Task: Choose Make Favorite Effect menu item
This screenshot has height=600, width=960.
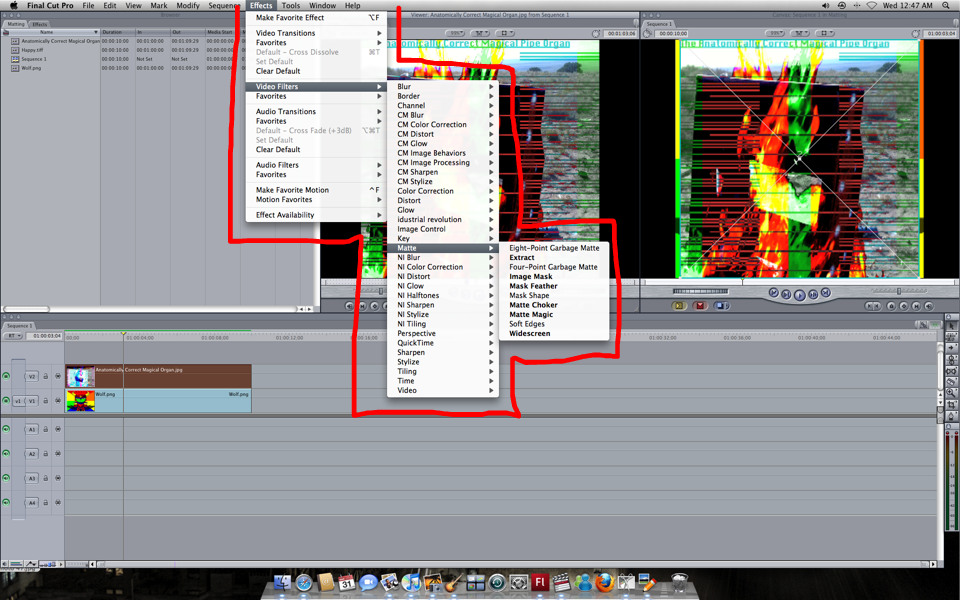Action: pos(316,18)
